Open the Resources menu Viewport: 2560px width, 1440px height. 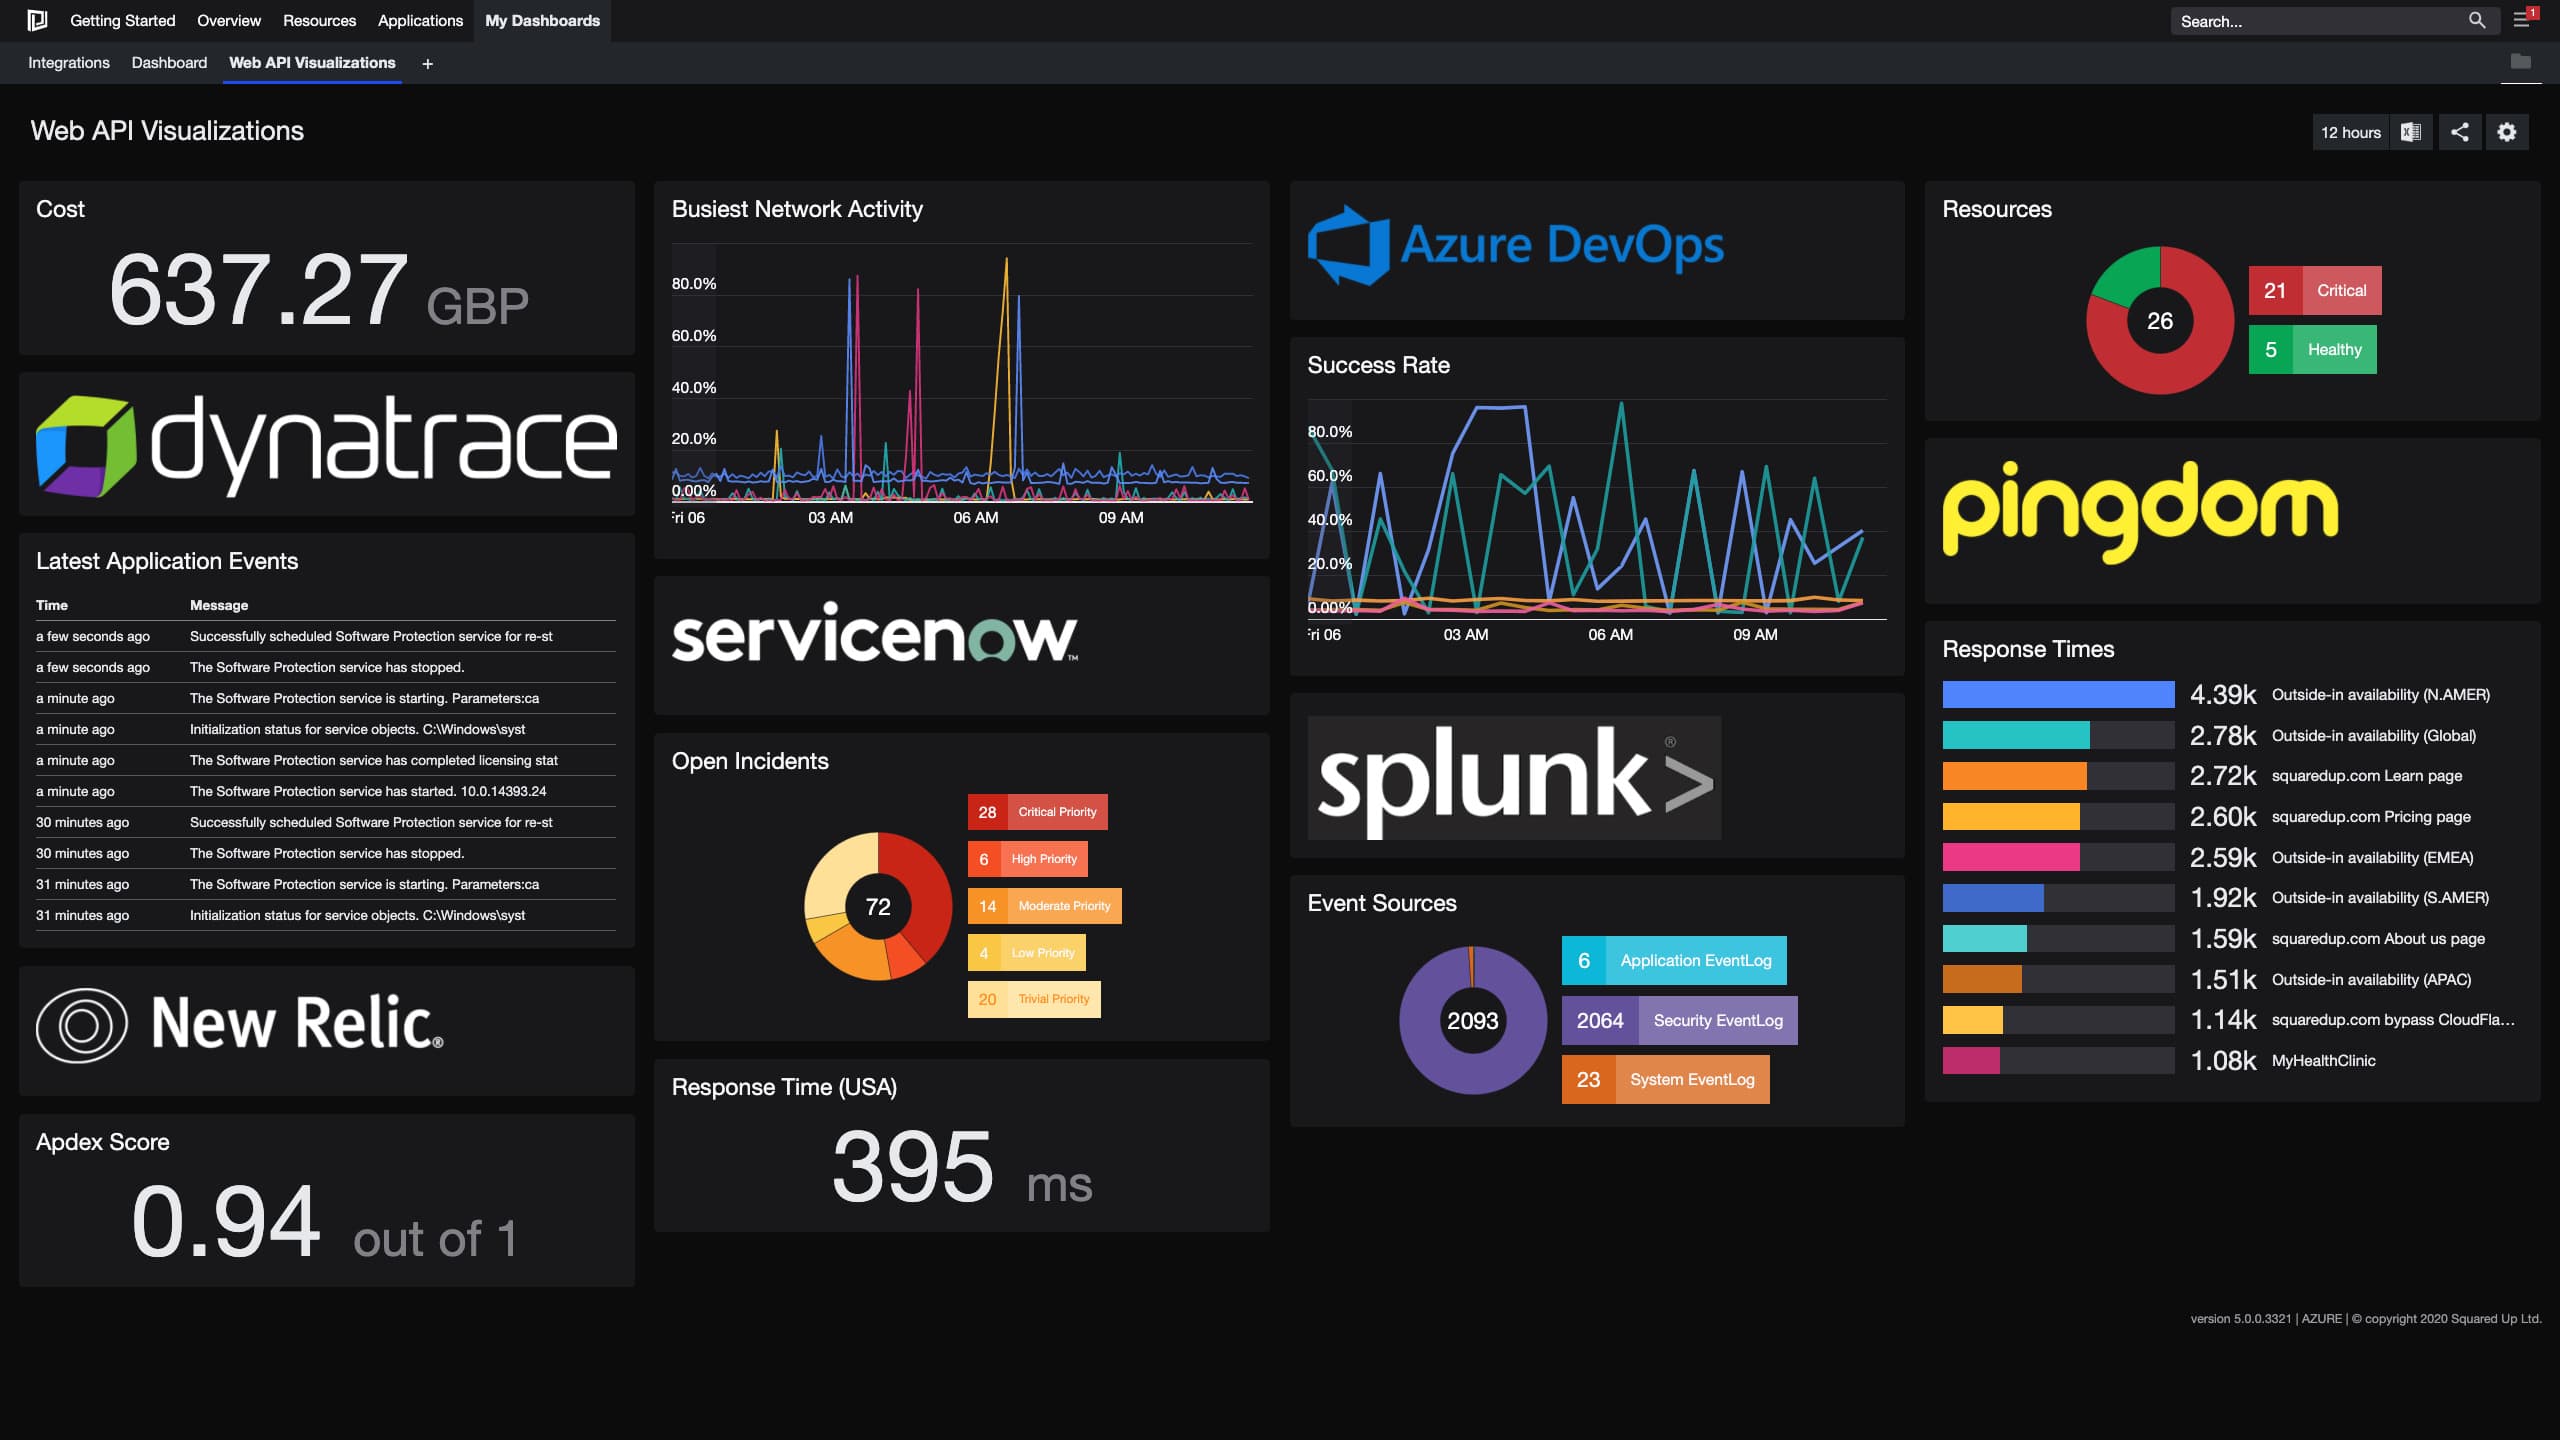click(319, 20)
